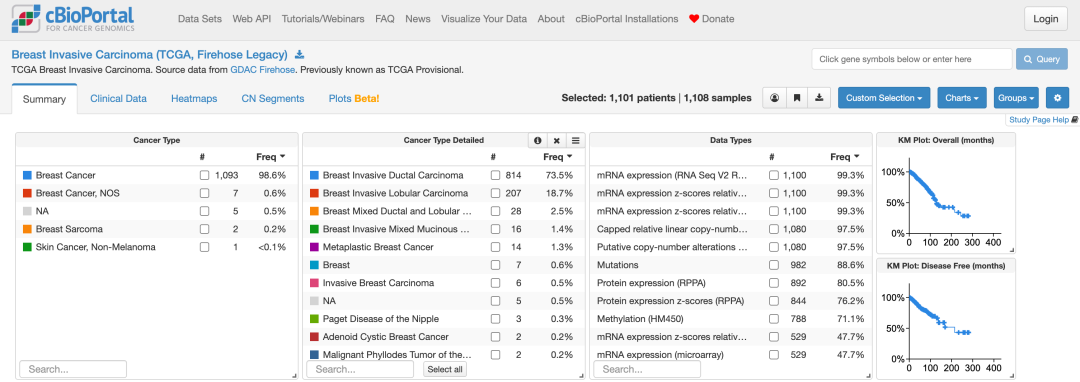Open cBioPortal Installations link
The image size is (1080, 382).
click(x=627, y=19)
